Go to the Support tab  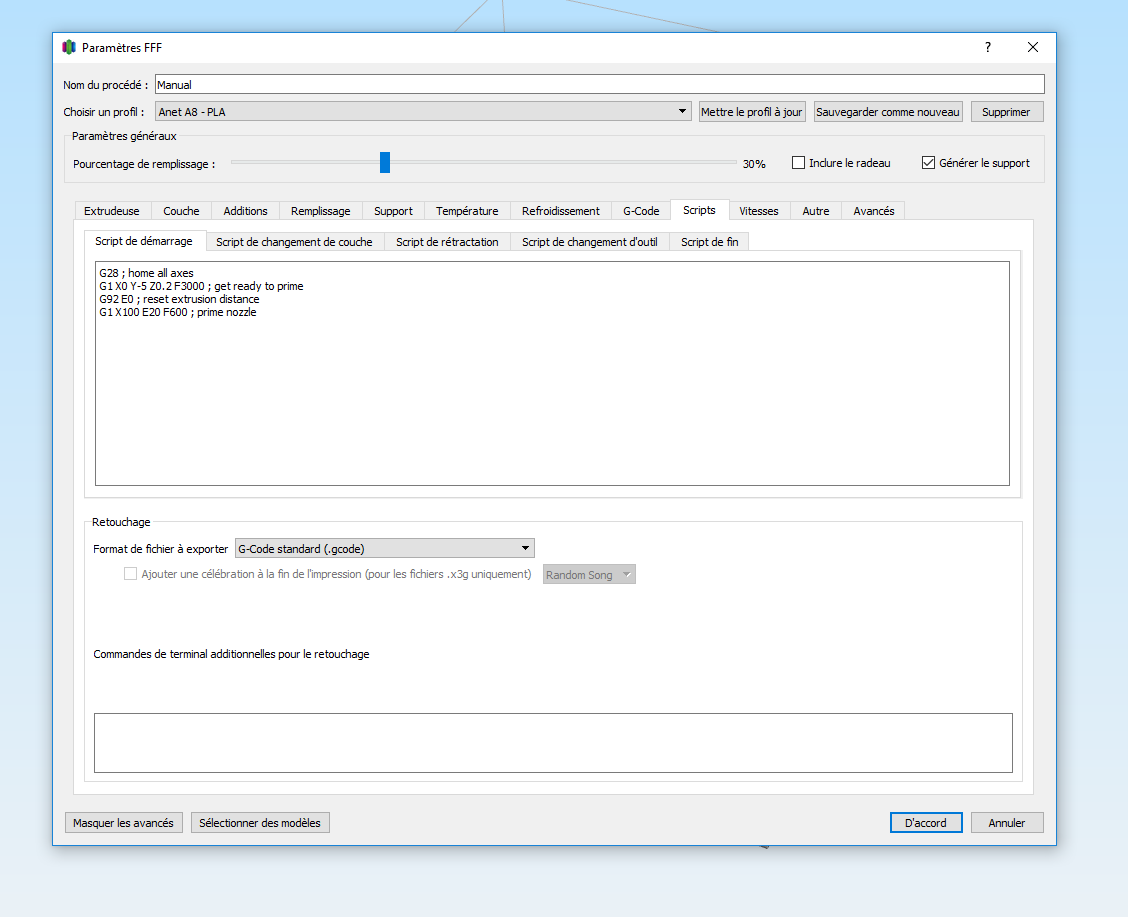[394, 211]
